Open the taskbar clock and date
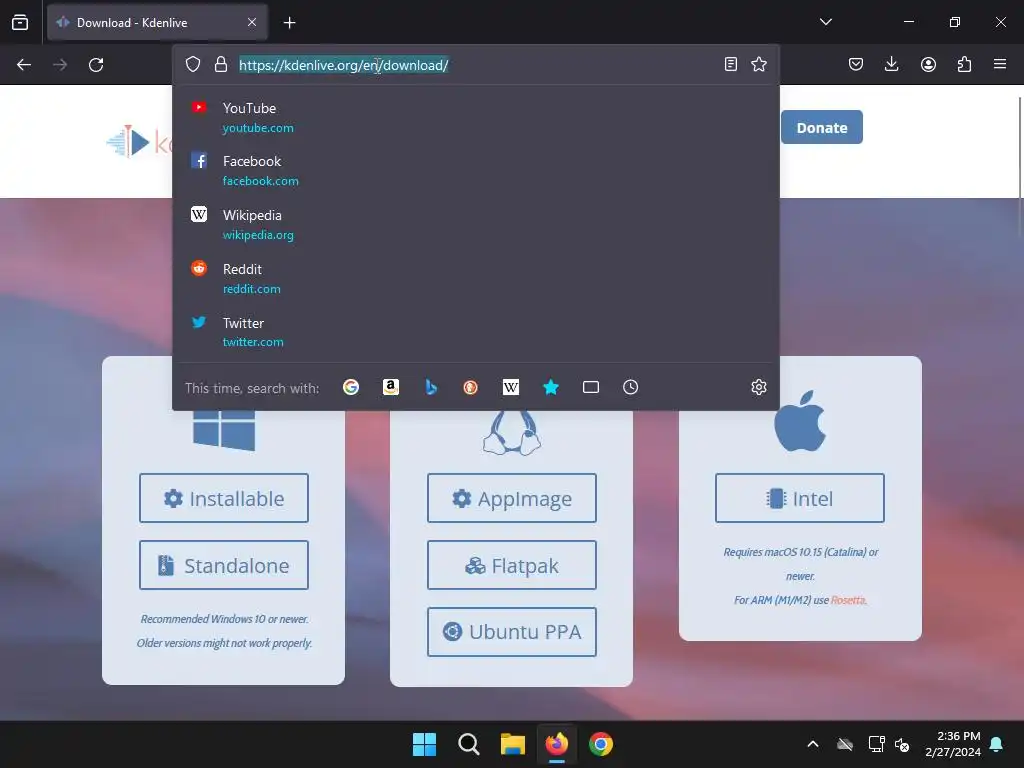1024x768 pixels. pyautogui.click(x=953, y=744)
